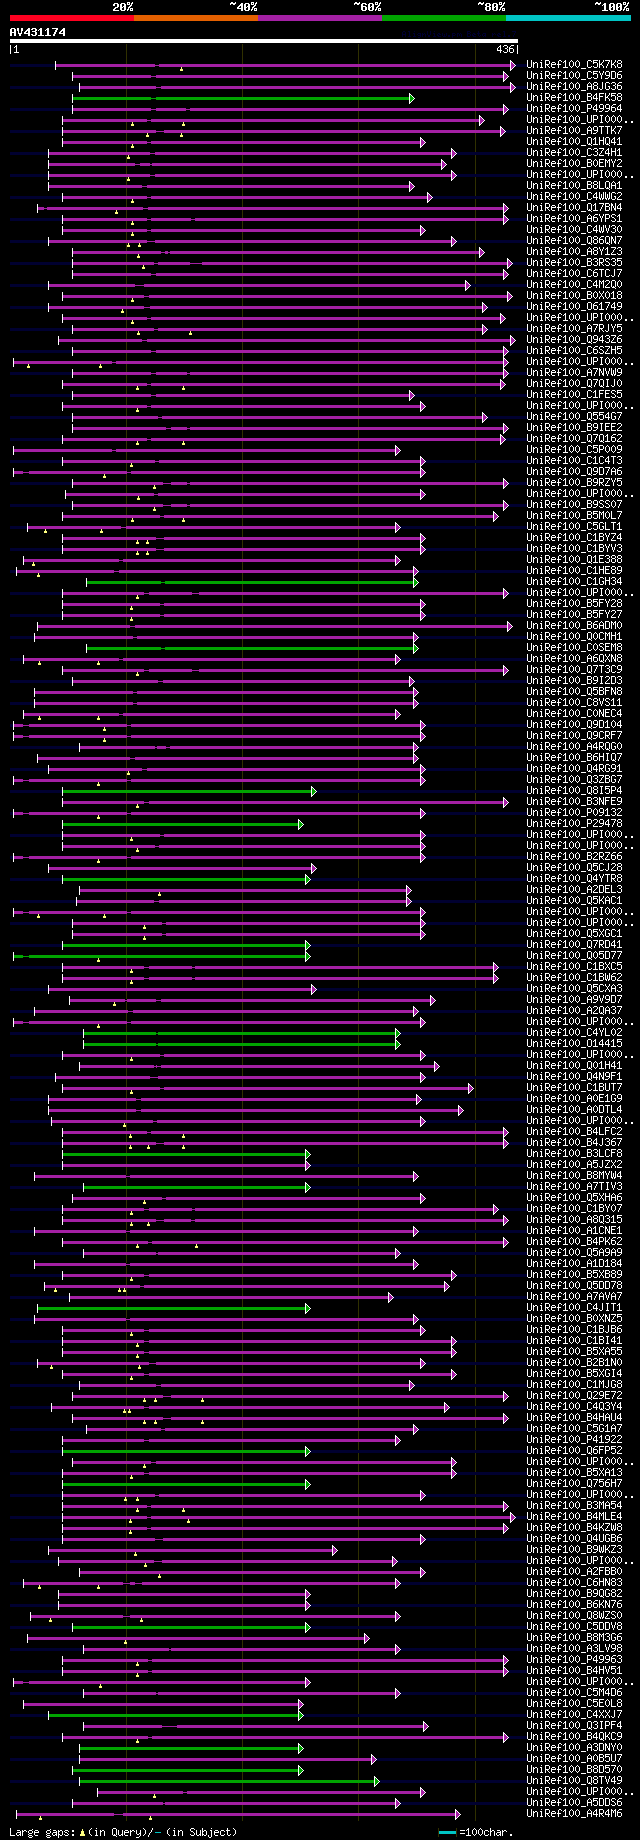The image size is (640, 1840).
Task: Click label UniRef100_B3RS35
Action: (x=574, y=262)
